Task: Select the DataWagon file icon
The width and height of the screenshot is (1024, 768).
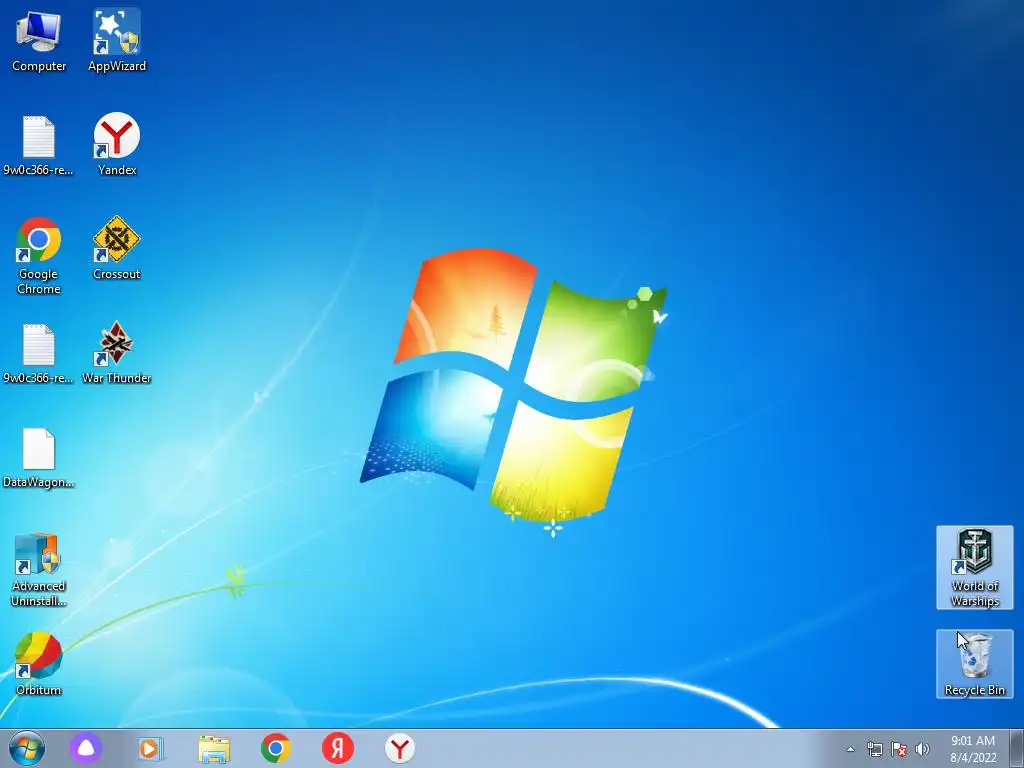Action: tap(39, 458)
